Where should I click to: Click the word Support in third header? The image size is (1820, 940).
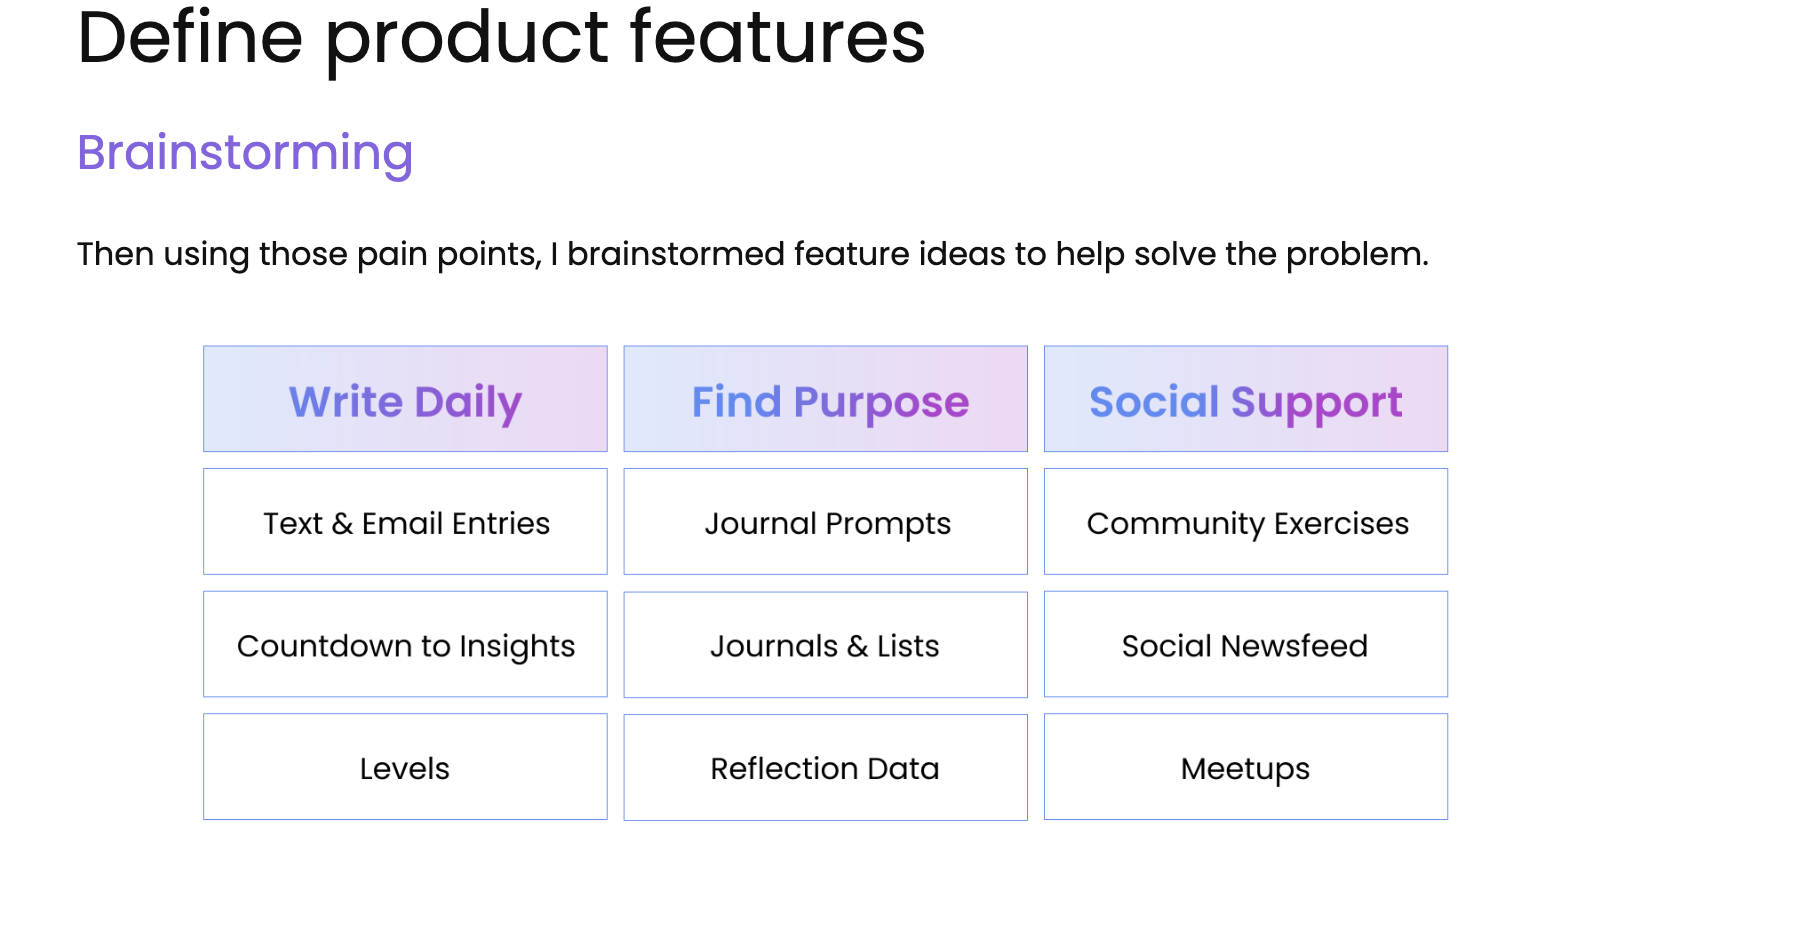pyautogui.click(x=1316, y=403)
